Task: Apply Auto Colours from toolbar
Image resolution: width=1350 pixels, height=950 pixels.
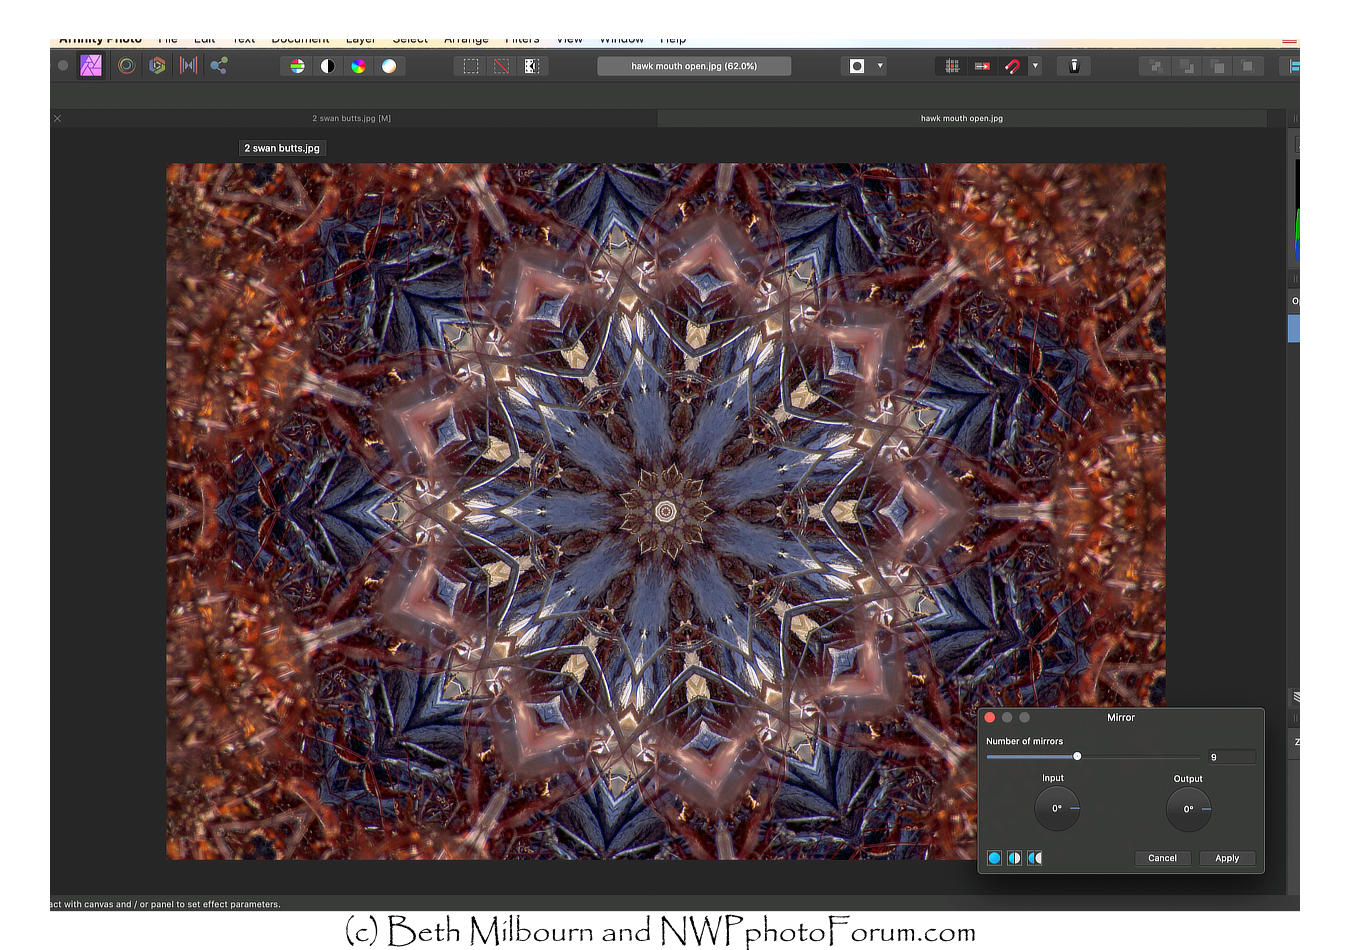Action: tap(358, 66)
